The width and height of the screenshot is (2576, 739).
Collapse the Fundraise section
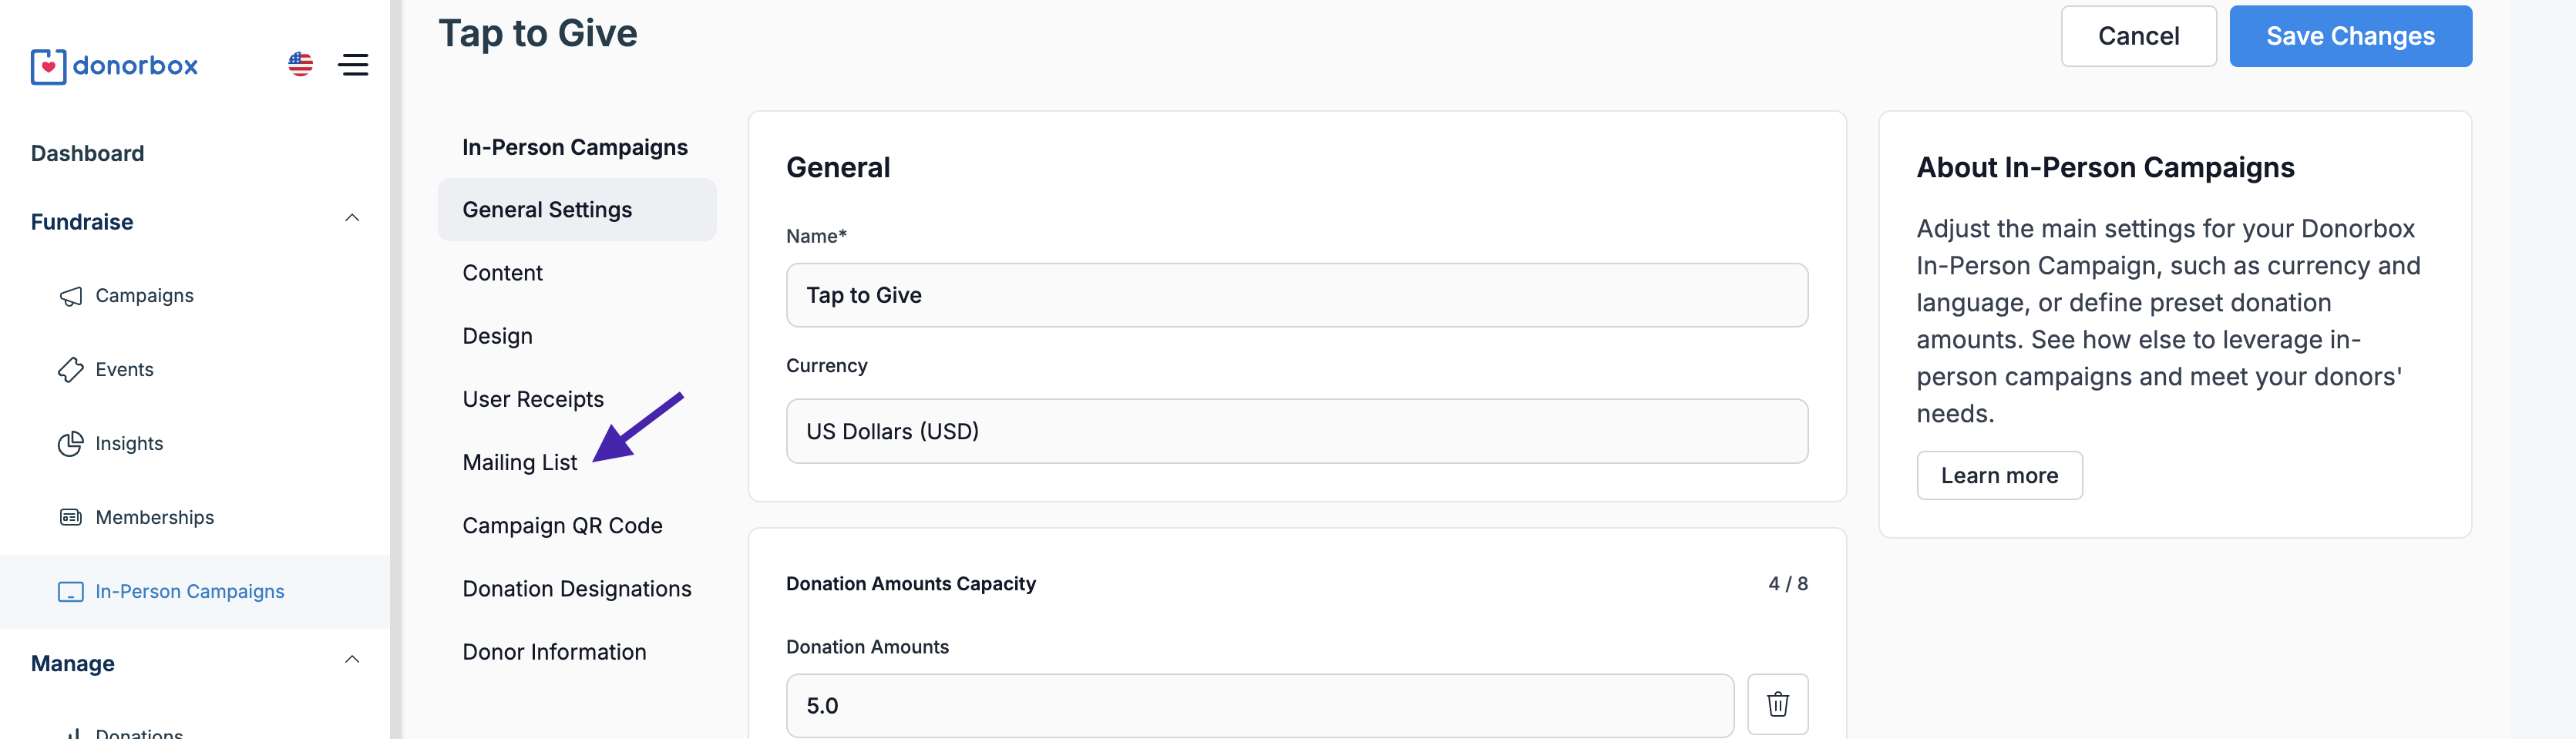[x=352, y=219]
